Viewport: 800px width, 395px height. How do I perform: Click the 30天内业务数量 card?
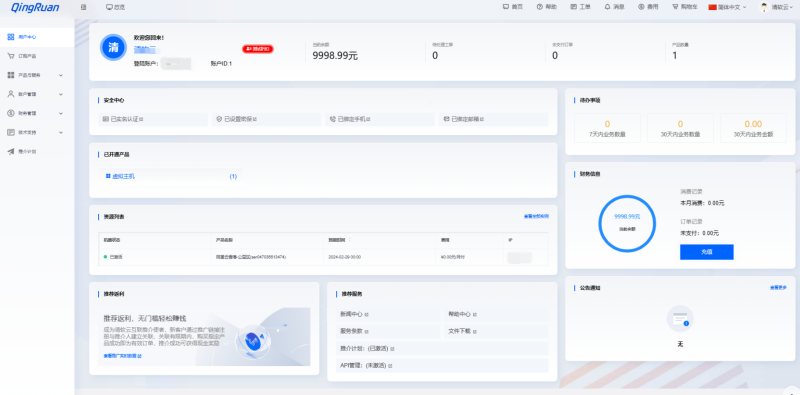pos(680,128)
